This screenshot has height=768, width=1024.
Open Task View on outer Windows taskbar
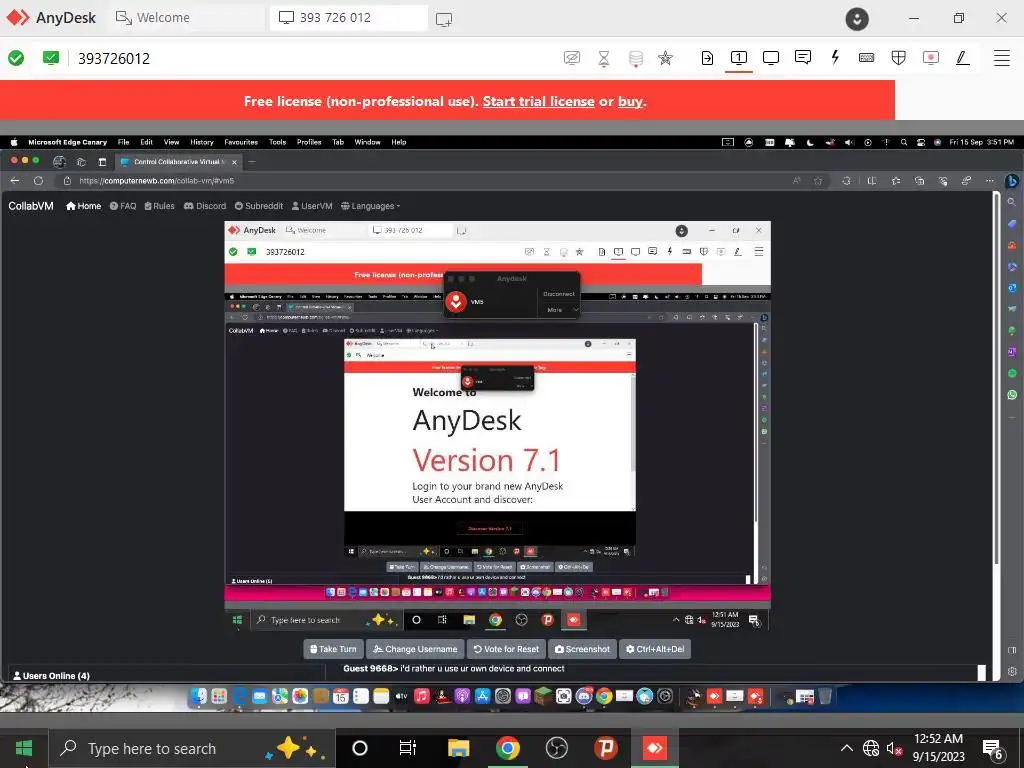coord(408,748)
